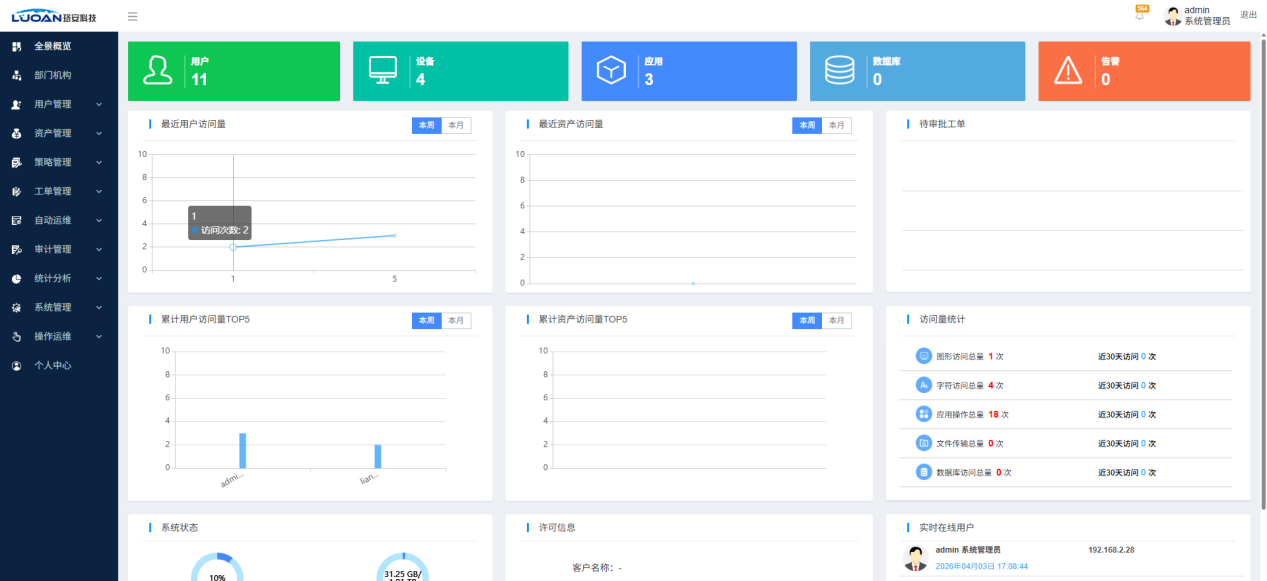
Task: Expand the 自动运维 chevron
Action: [99, 220]
